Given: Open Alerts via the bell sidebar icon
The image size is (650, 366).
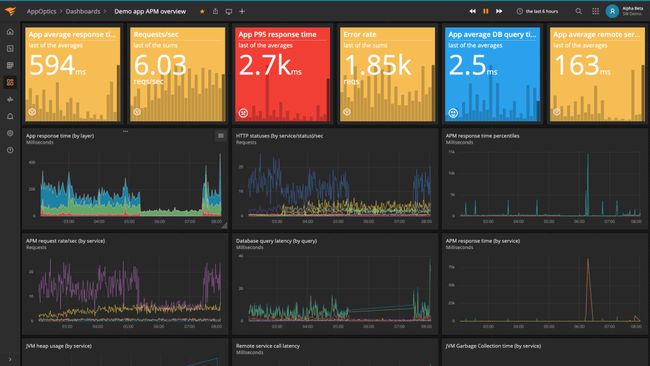Looking at the screenshot, I should click(10, 116).
